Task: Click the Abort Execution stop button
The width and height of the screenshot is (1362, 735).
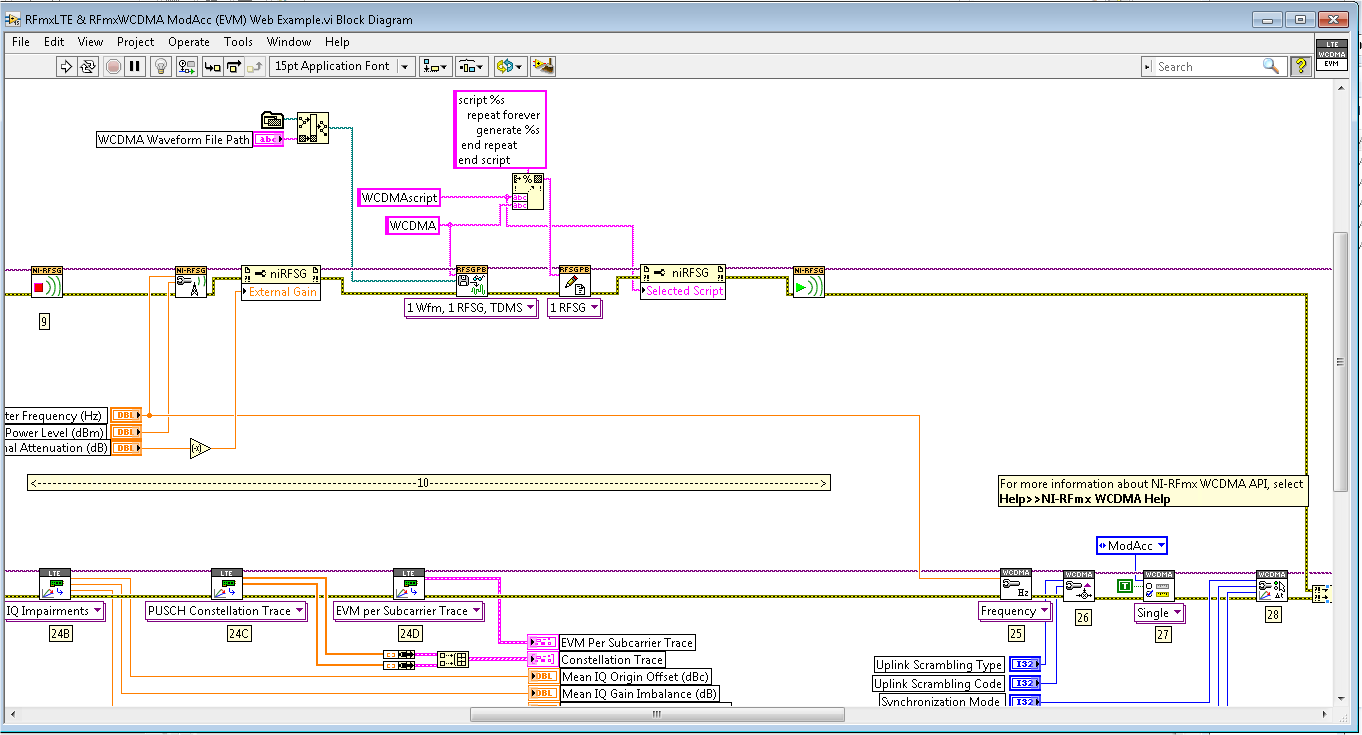Action: tap(113, 66)
